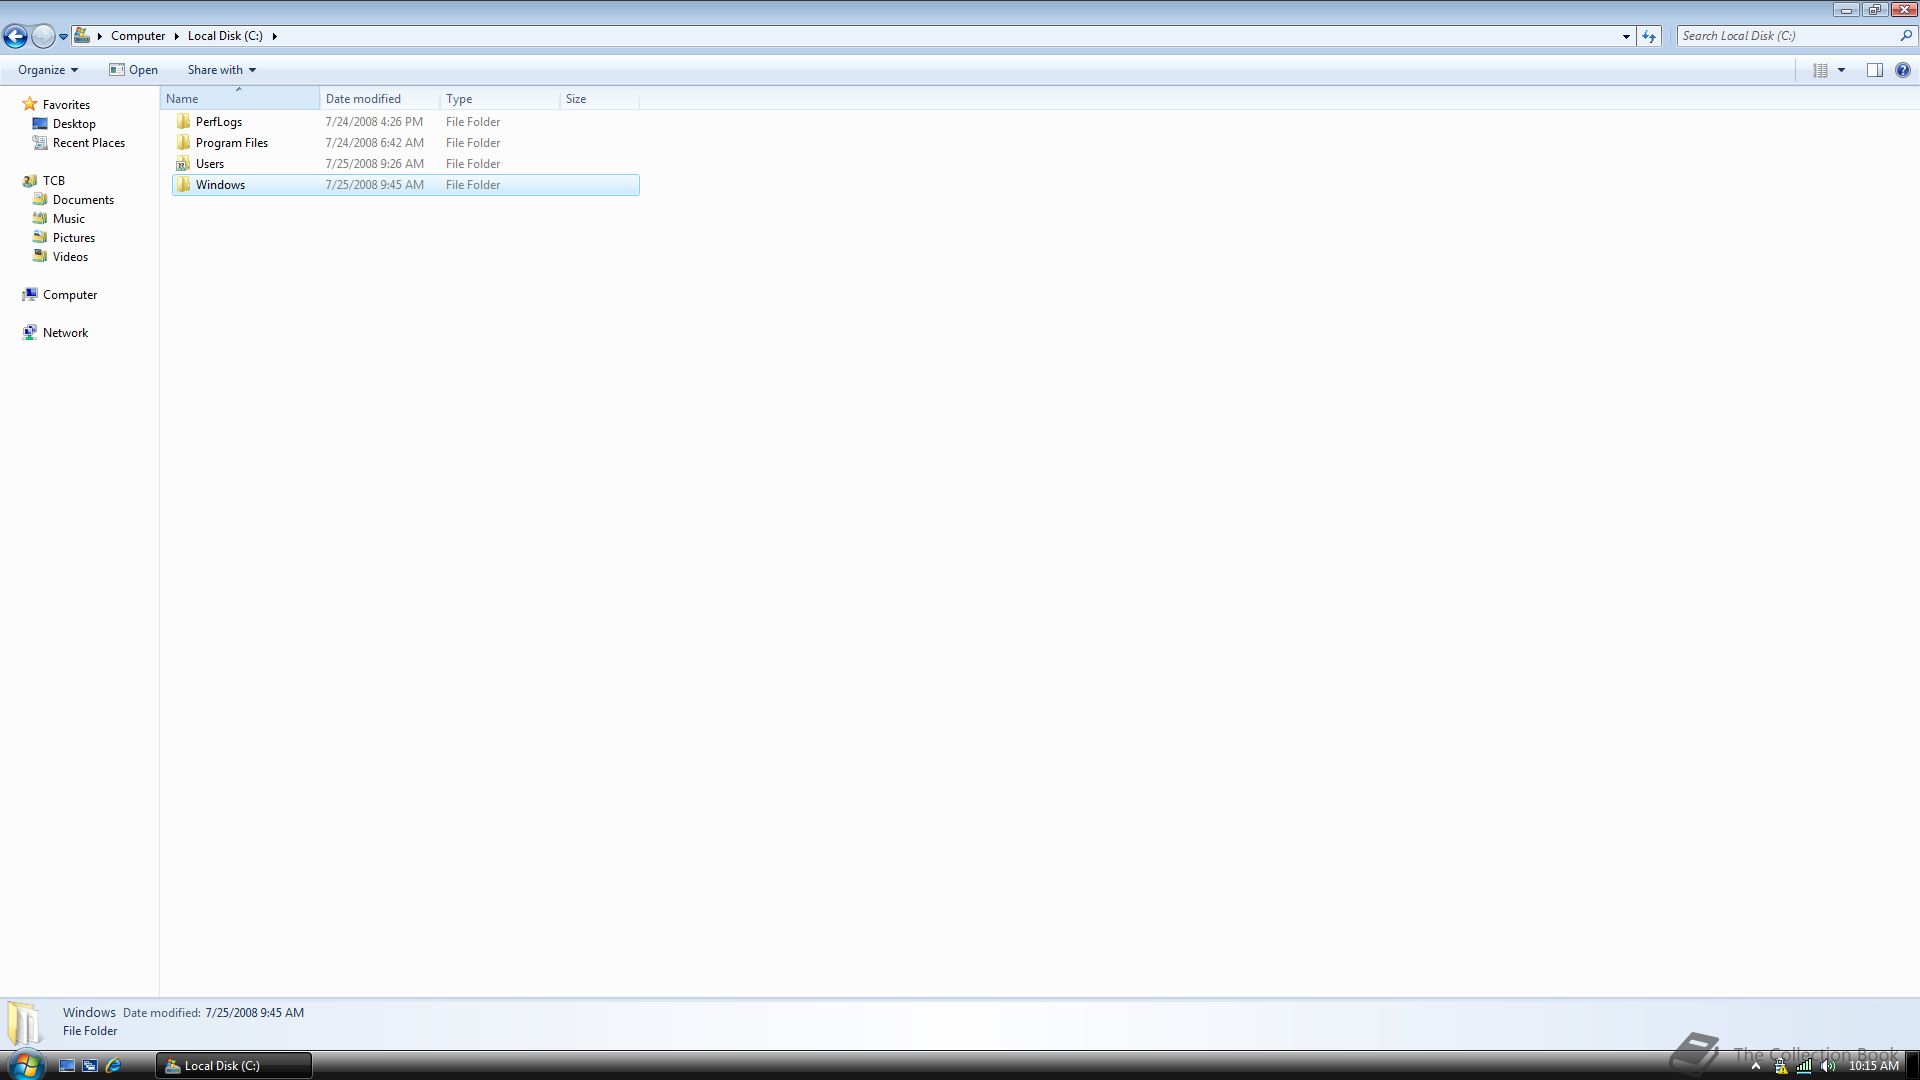Click Computer in the navigation pane
This screenshot has height=1080, width=1920.
tap(60, 295)
